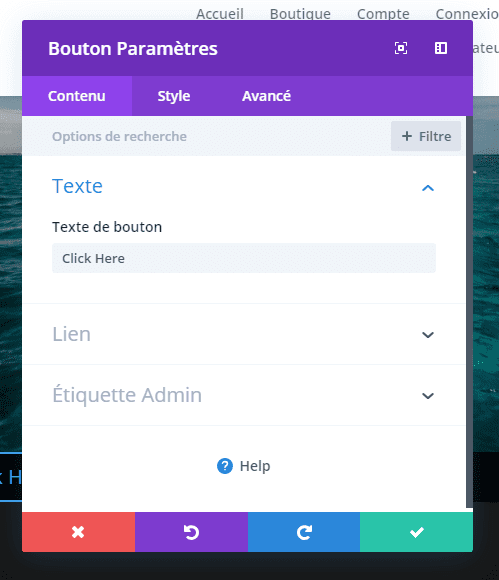
Task: Save changes with the green checkmark
Action: pyautogui.click(x=417, y=532)
